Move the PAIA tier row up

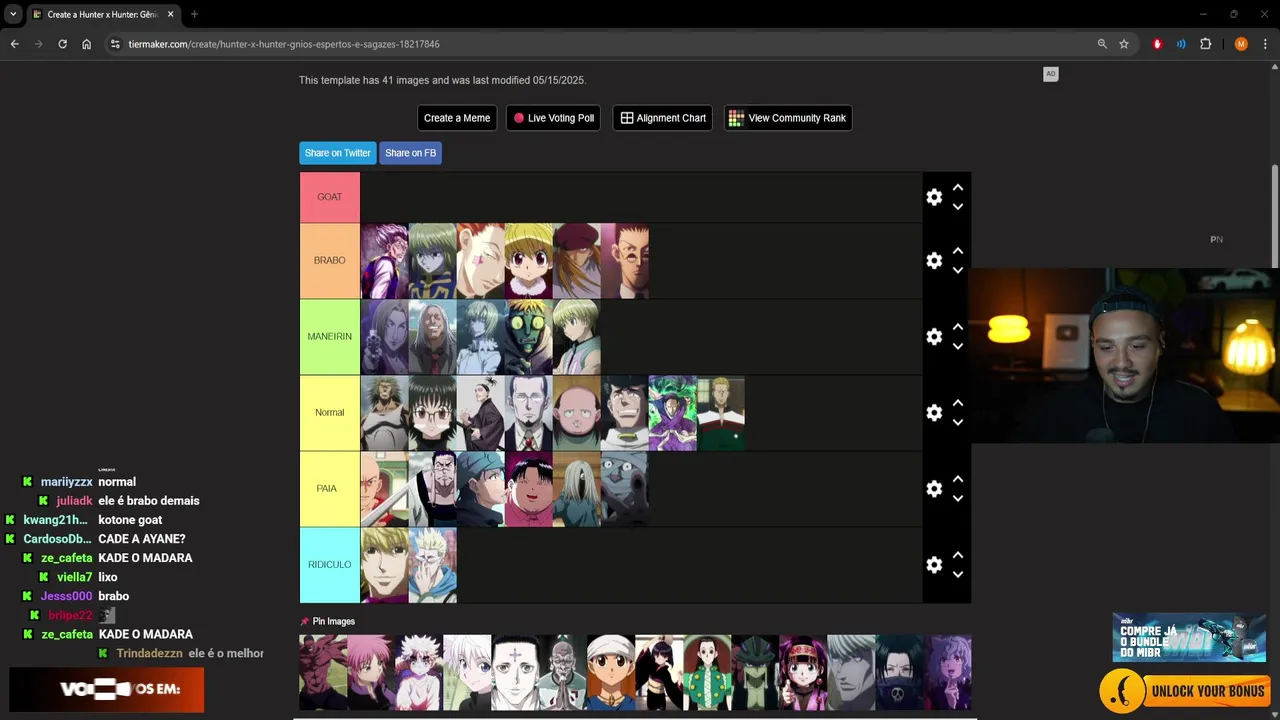pyautogui.click(x=958, y=479)
